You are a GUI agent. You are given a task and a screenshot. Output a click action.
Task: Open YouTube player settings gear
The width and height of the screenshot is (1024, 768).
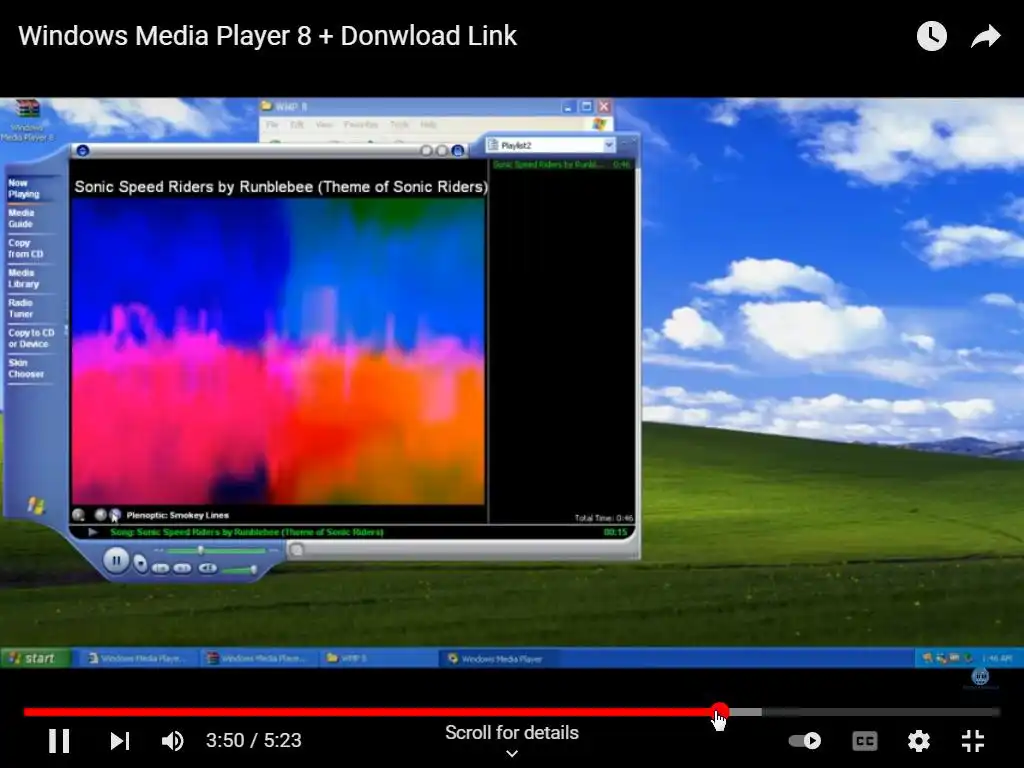pyautogui.click(x=918, y=741)
